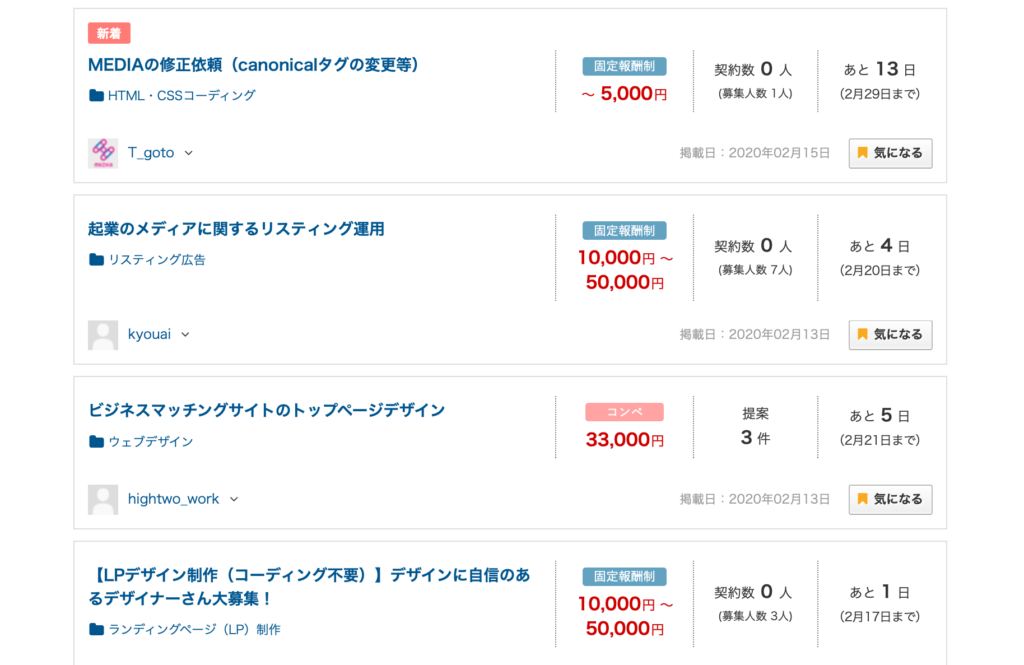
Task: Bookmark the MEDIAの修正依頼 job with 気になる
Action: click(x=890, y=153)
